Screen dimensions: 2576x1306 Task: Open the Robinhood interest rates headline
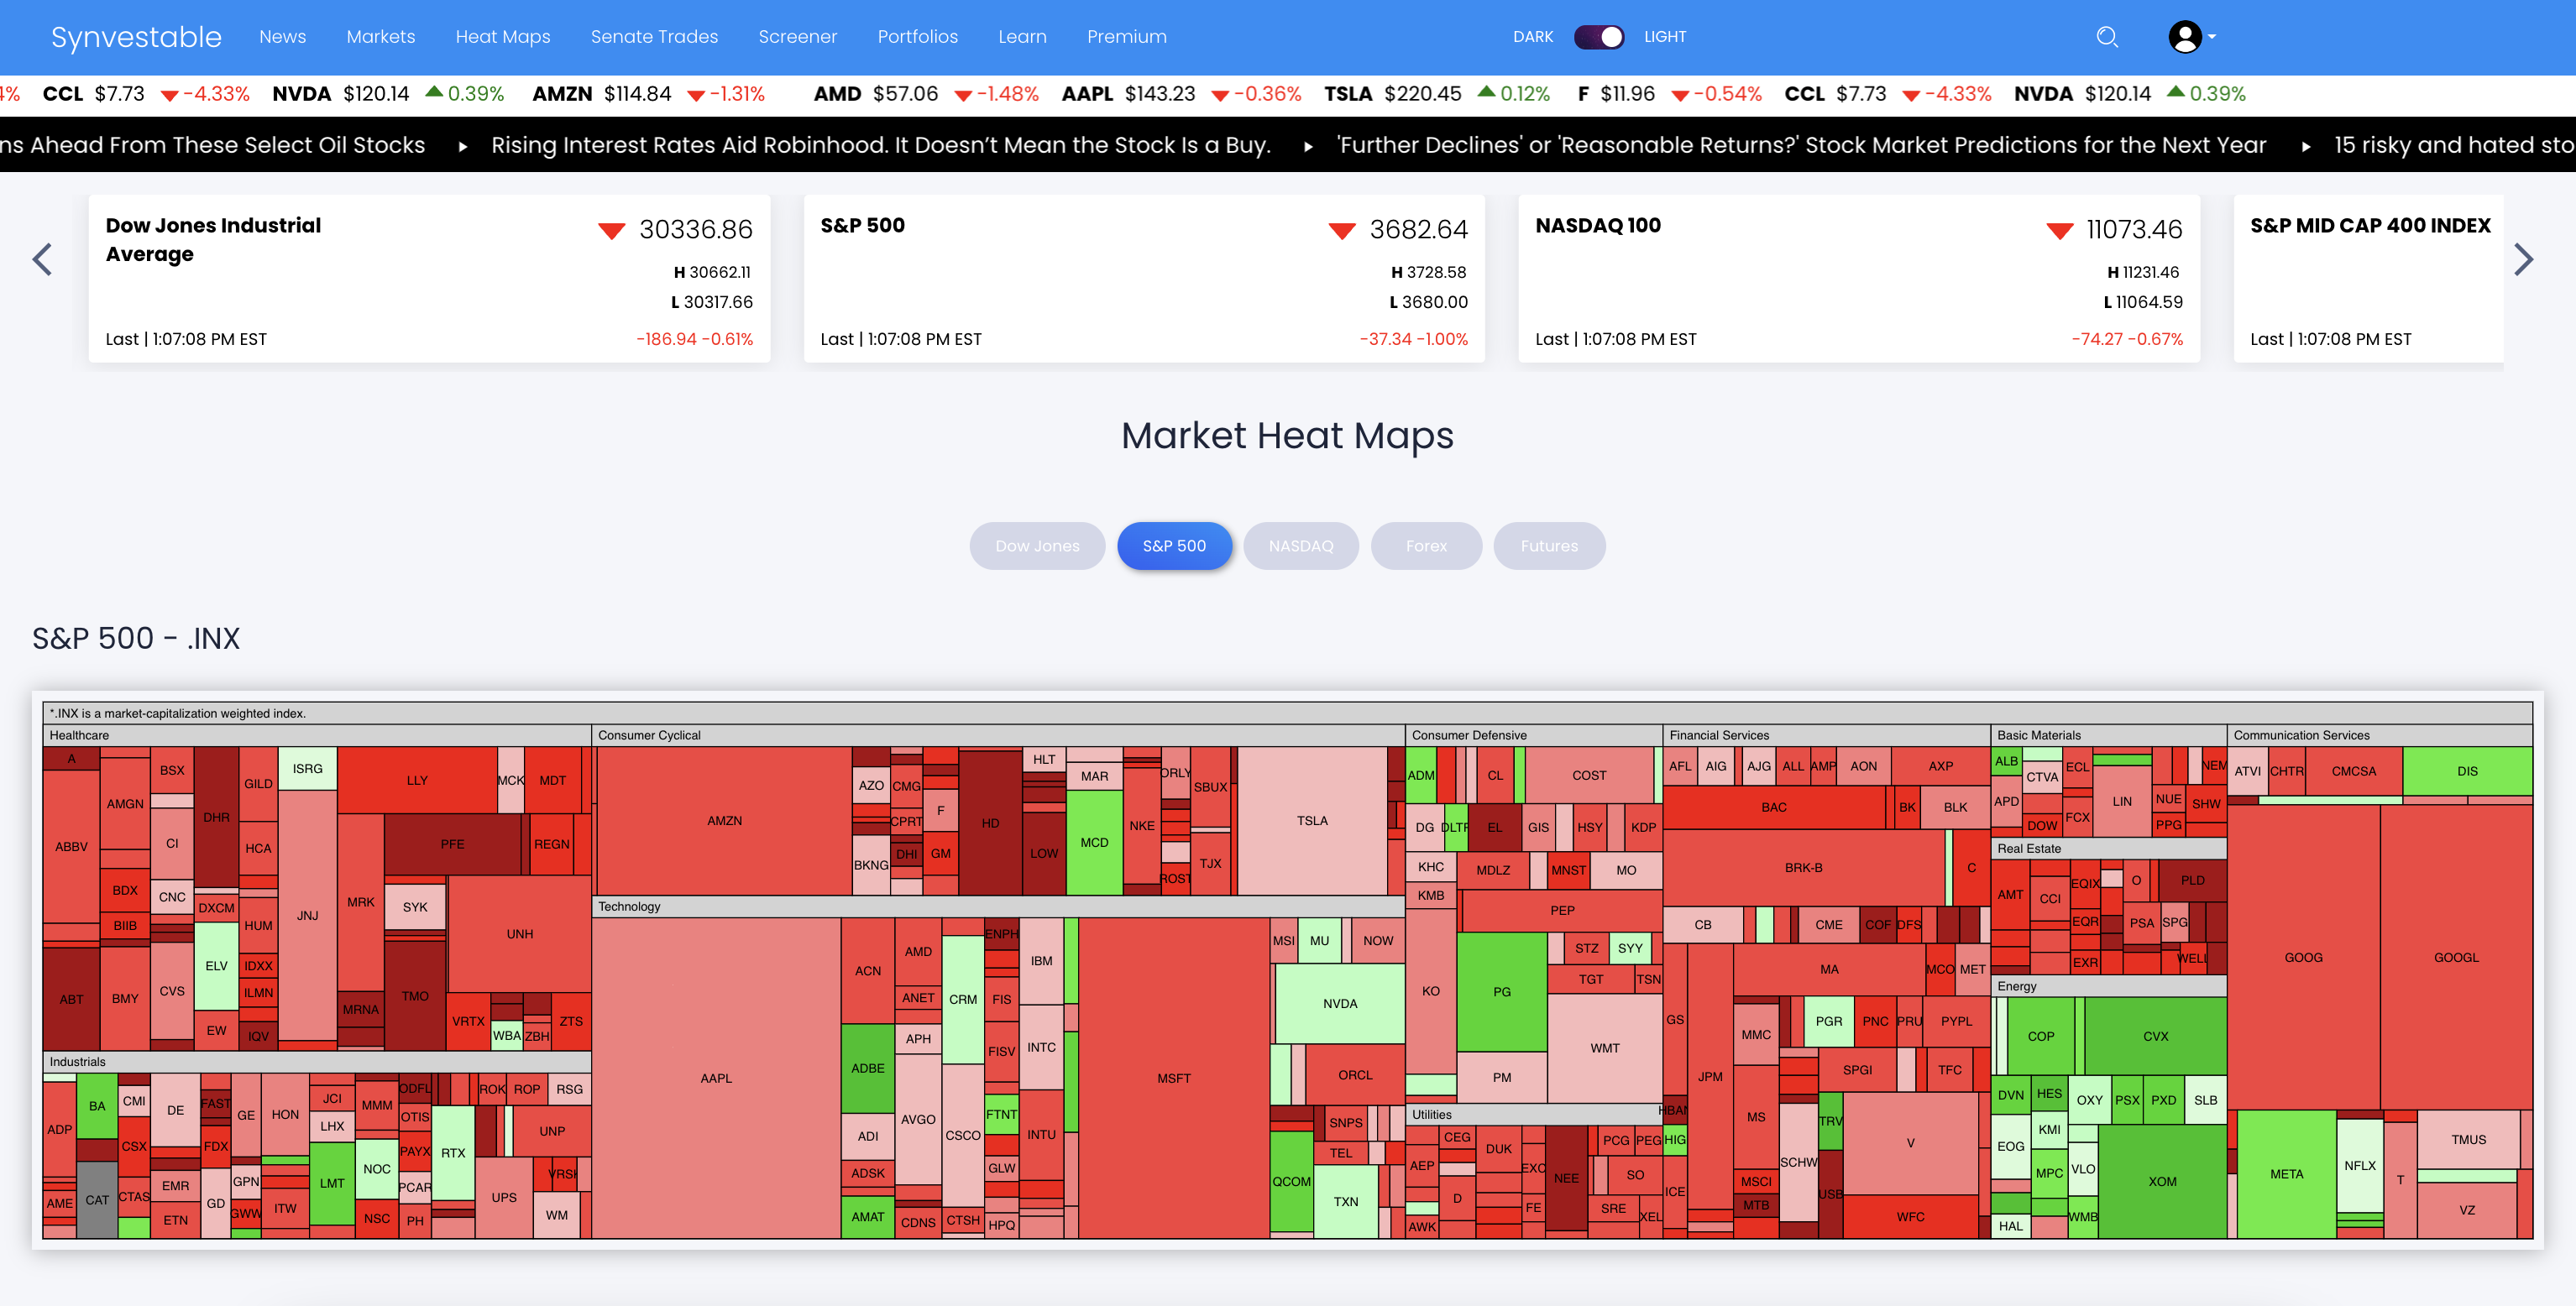coord(880,145)
